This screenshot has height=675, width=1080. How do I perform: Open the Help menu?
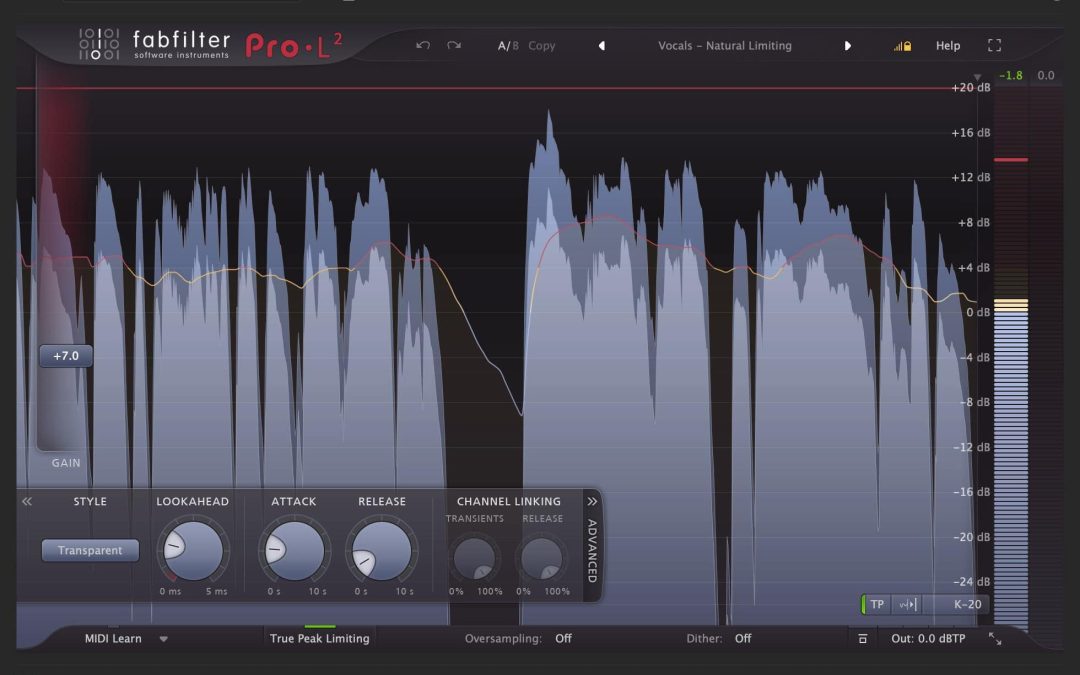pyautogui.click(x=947, y=46)
